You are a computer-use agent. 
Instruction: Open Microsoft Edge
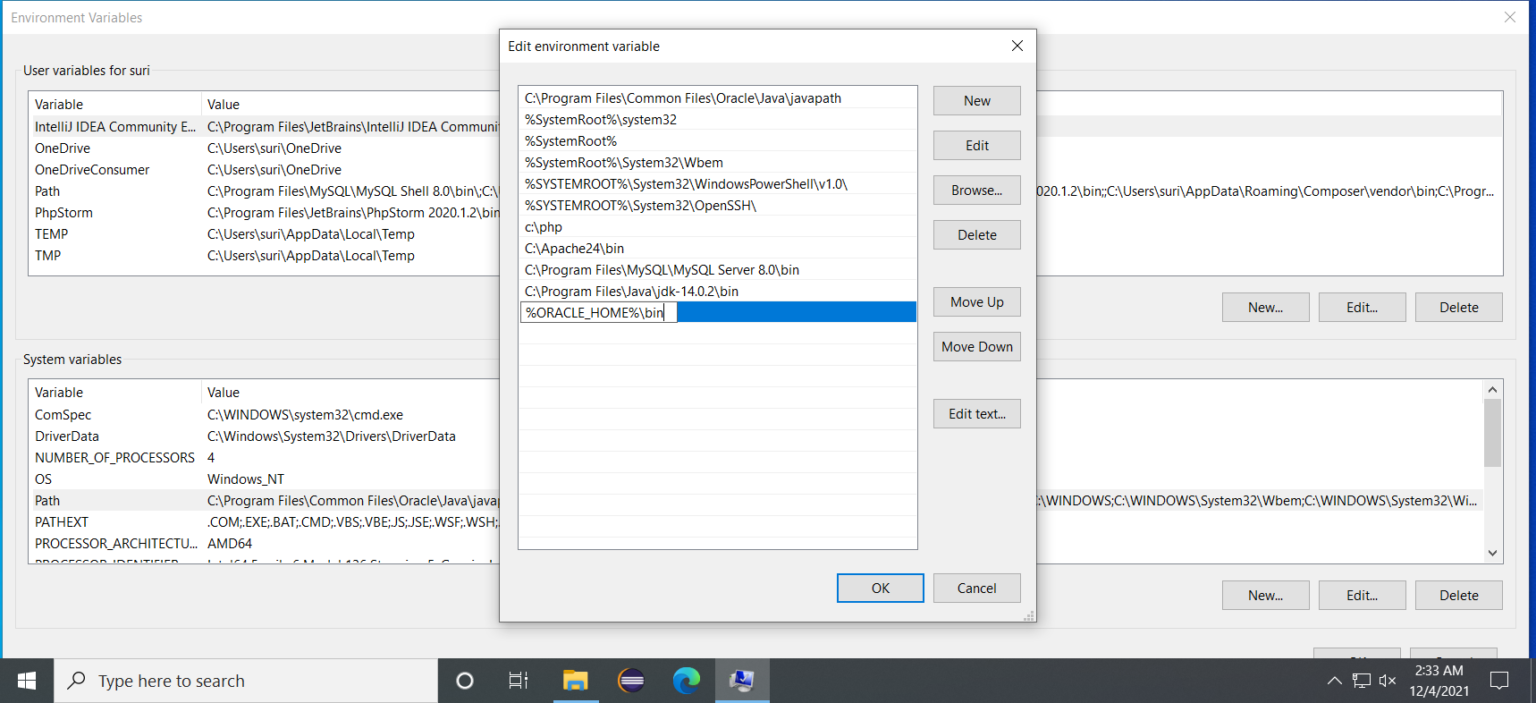[686, 681]
